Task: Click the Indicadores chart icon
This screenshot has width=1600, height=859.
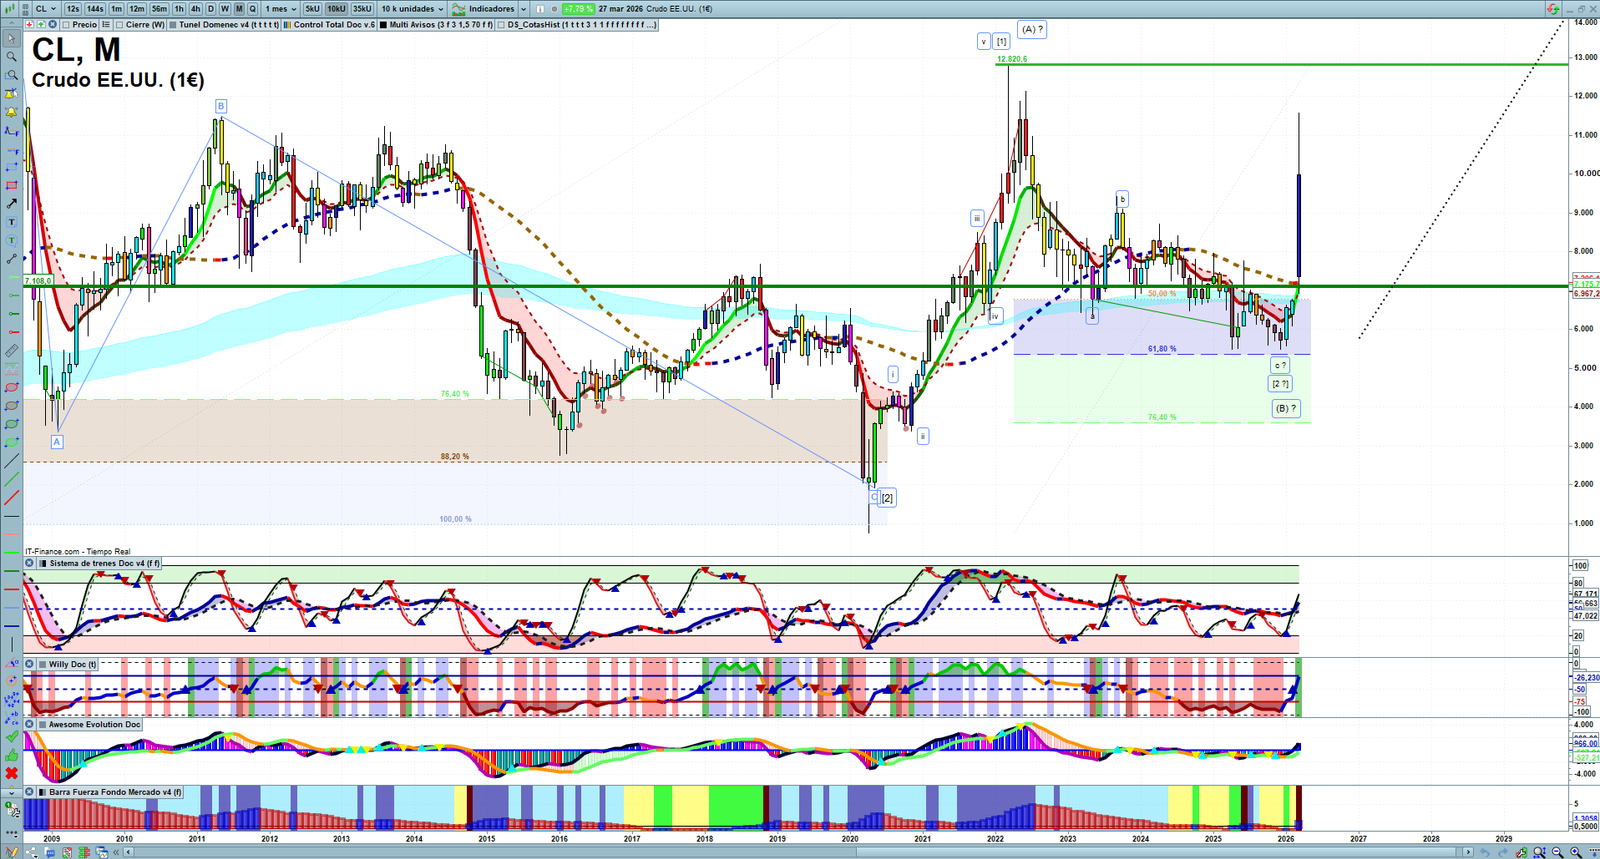Action: (x=459, y=9)
